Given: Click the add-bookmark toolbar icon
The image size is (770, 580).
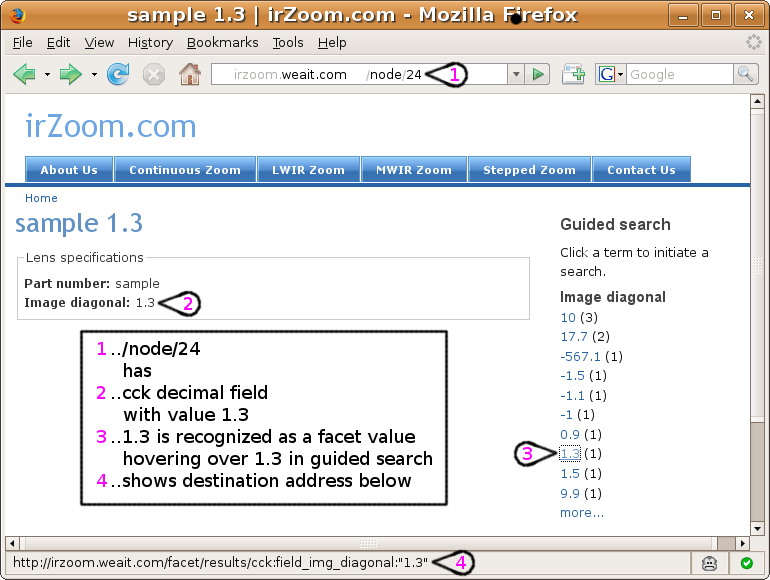Looking at the screenshot, I should point(574,75).
